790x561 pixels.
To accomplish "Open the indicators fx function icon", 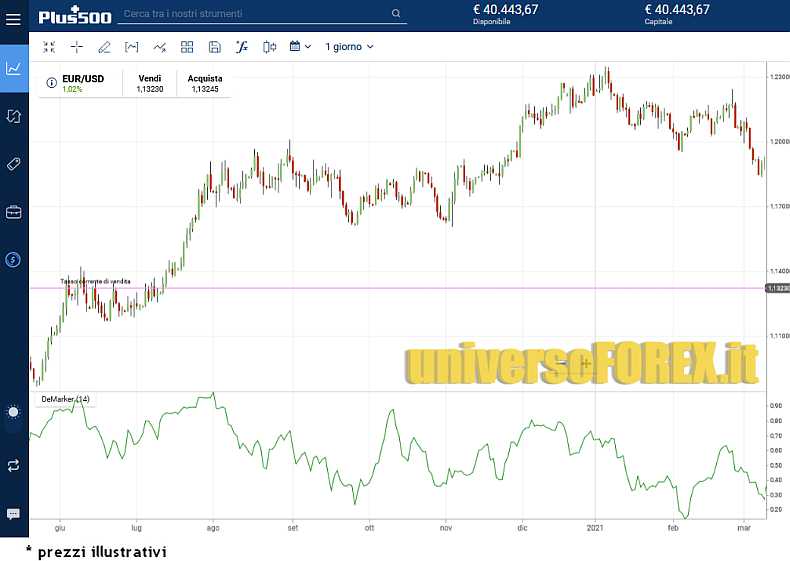I will click(241, 47).
